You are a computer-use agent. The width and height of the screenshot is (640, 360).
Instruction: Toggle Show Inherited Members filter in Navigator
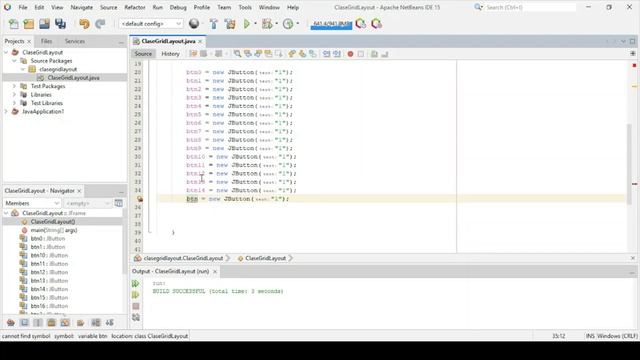tap(11, 323)
